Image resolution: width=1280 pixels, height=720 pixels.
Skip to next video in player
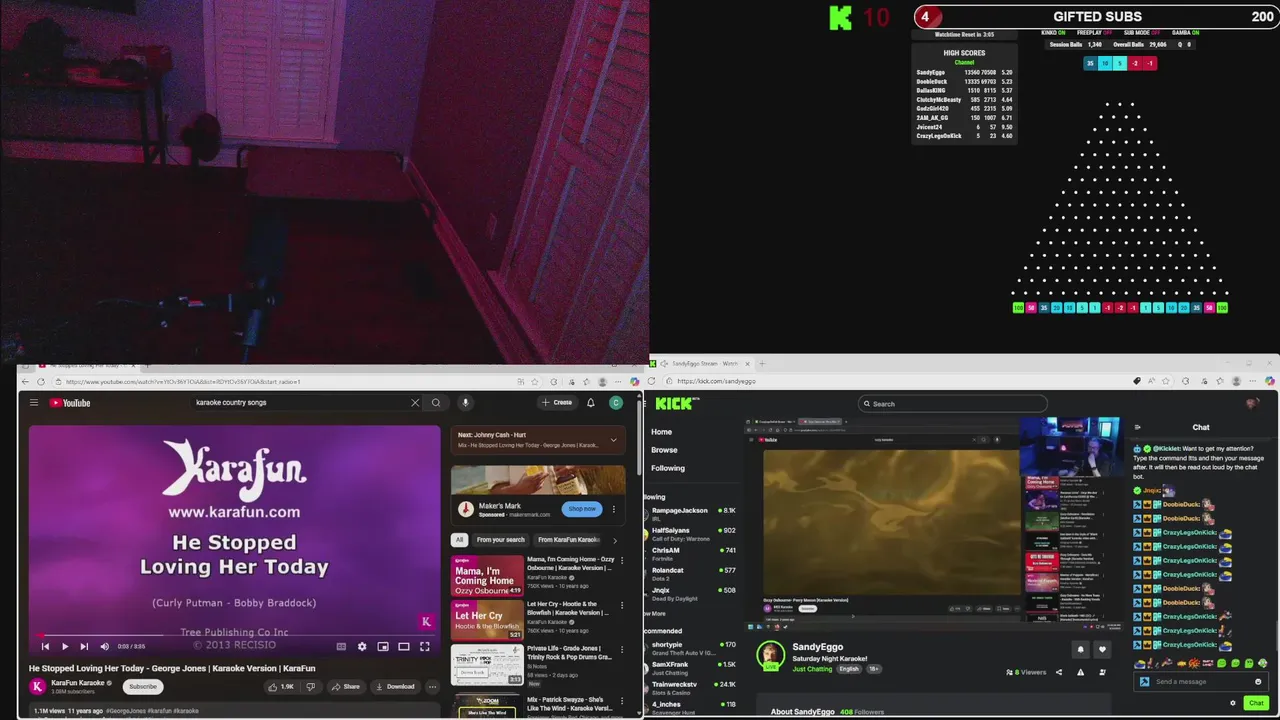(84, 647)
